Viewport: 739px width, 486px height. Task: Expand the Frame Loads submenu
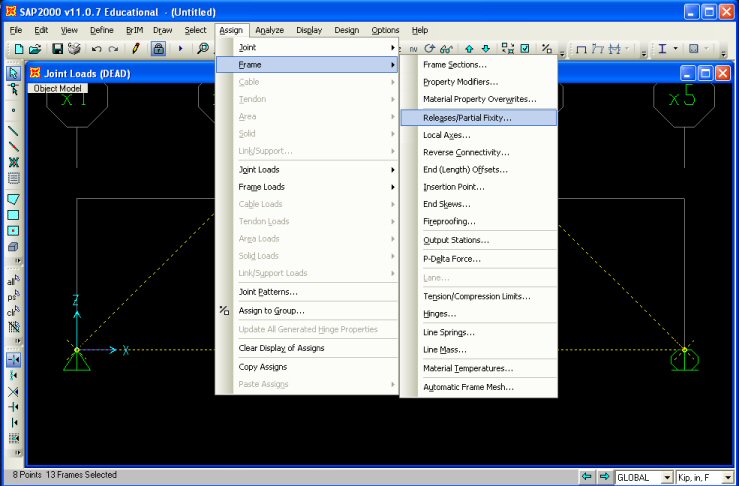coord(307,187)
